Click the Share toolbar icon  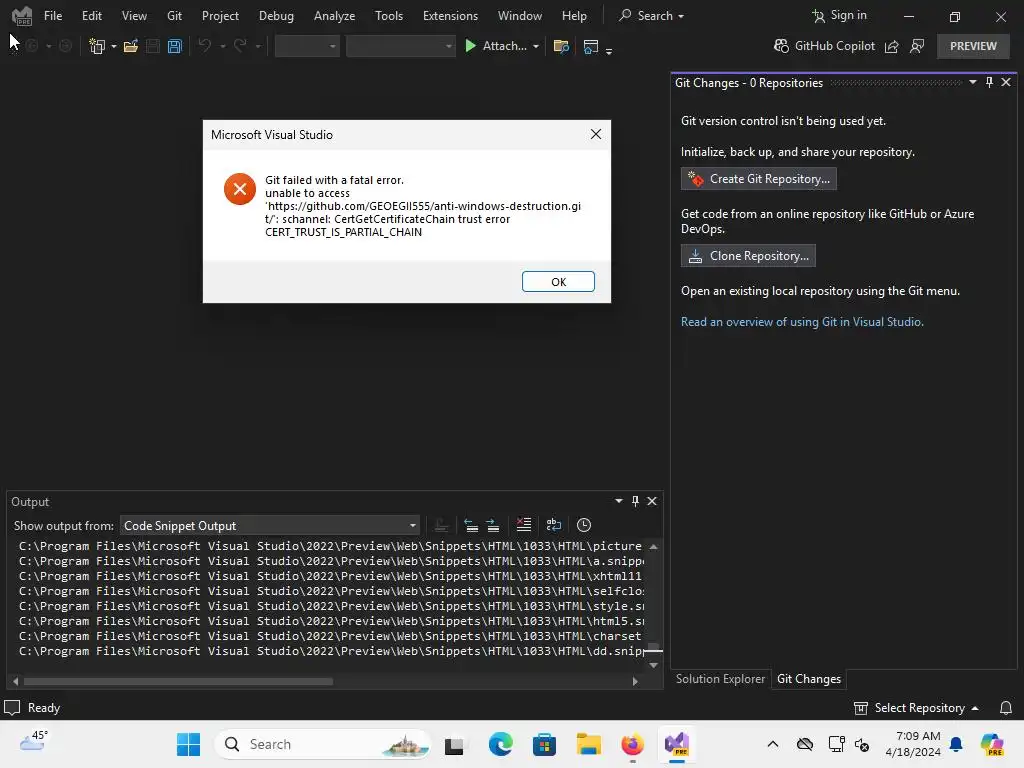coord(891,46)
